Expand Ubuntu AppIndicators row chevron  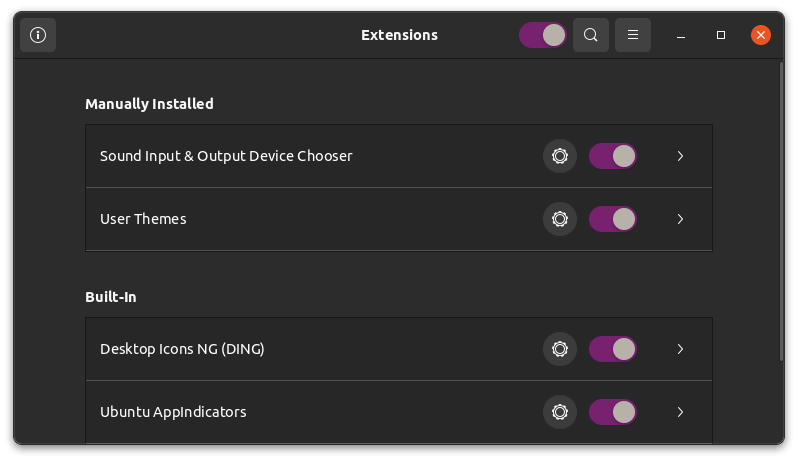(680, 412)
